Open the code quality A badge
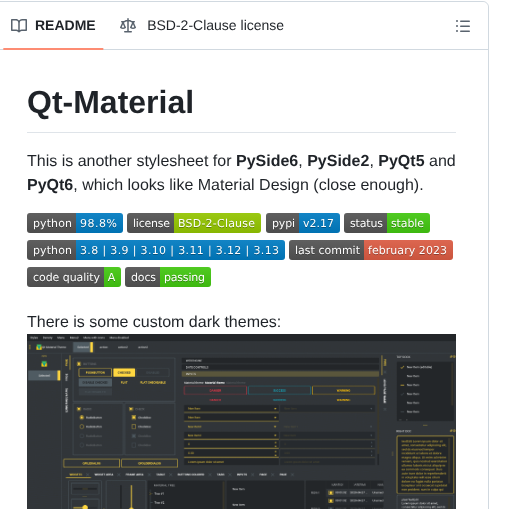 click(74, 277)
